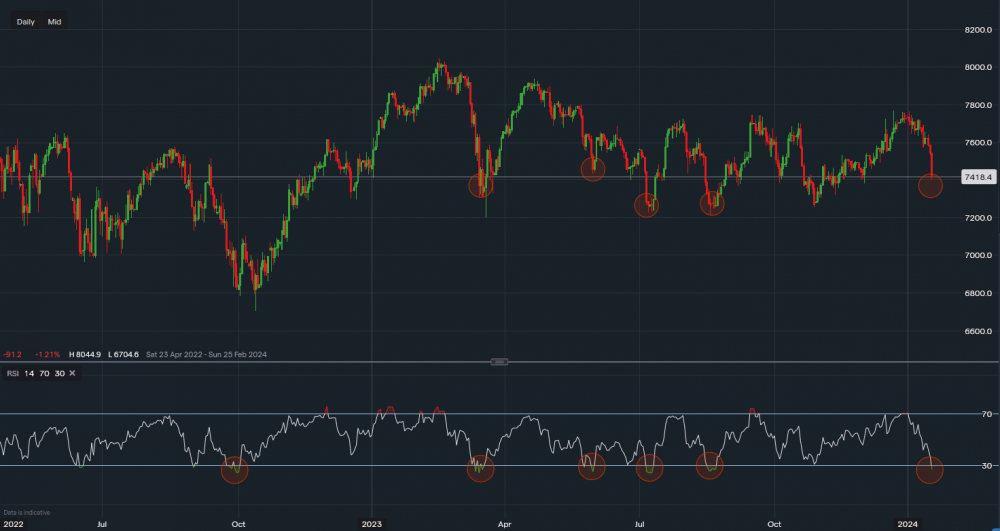Close the RSI indicator with the X icon
1000x531 pixels.
pos(73,373)
